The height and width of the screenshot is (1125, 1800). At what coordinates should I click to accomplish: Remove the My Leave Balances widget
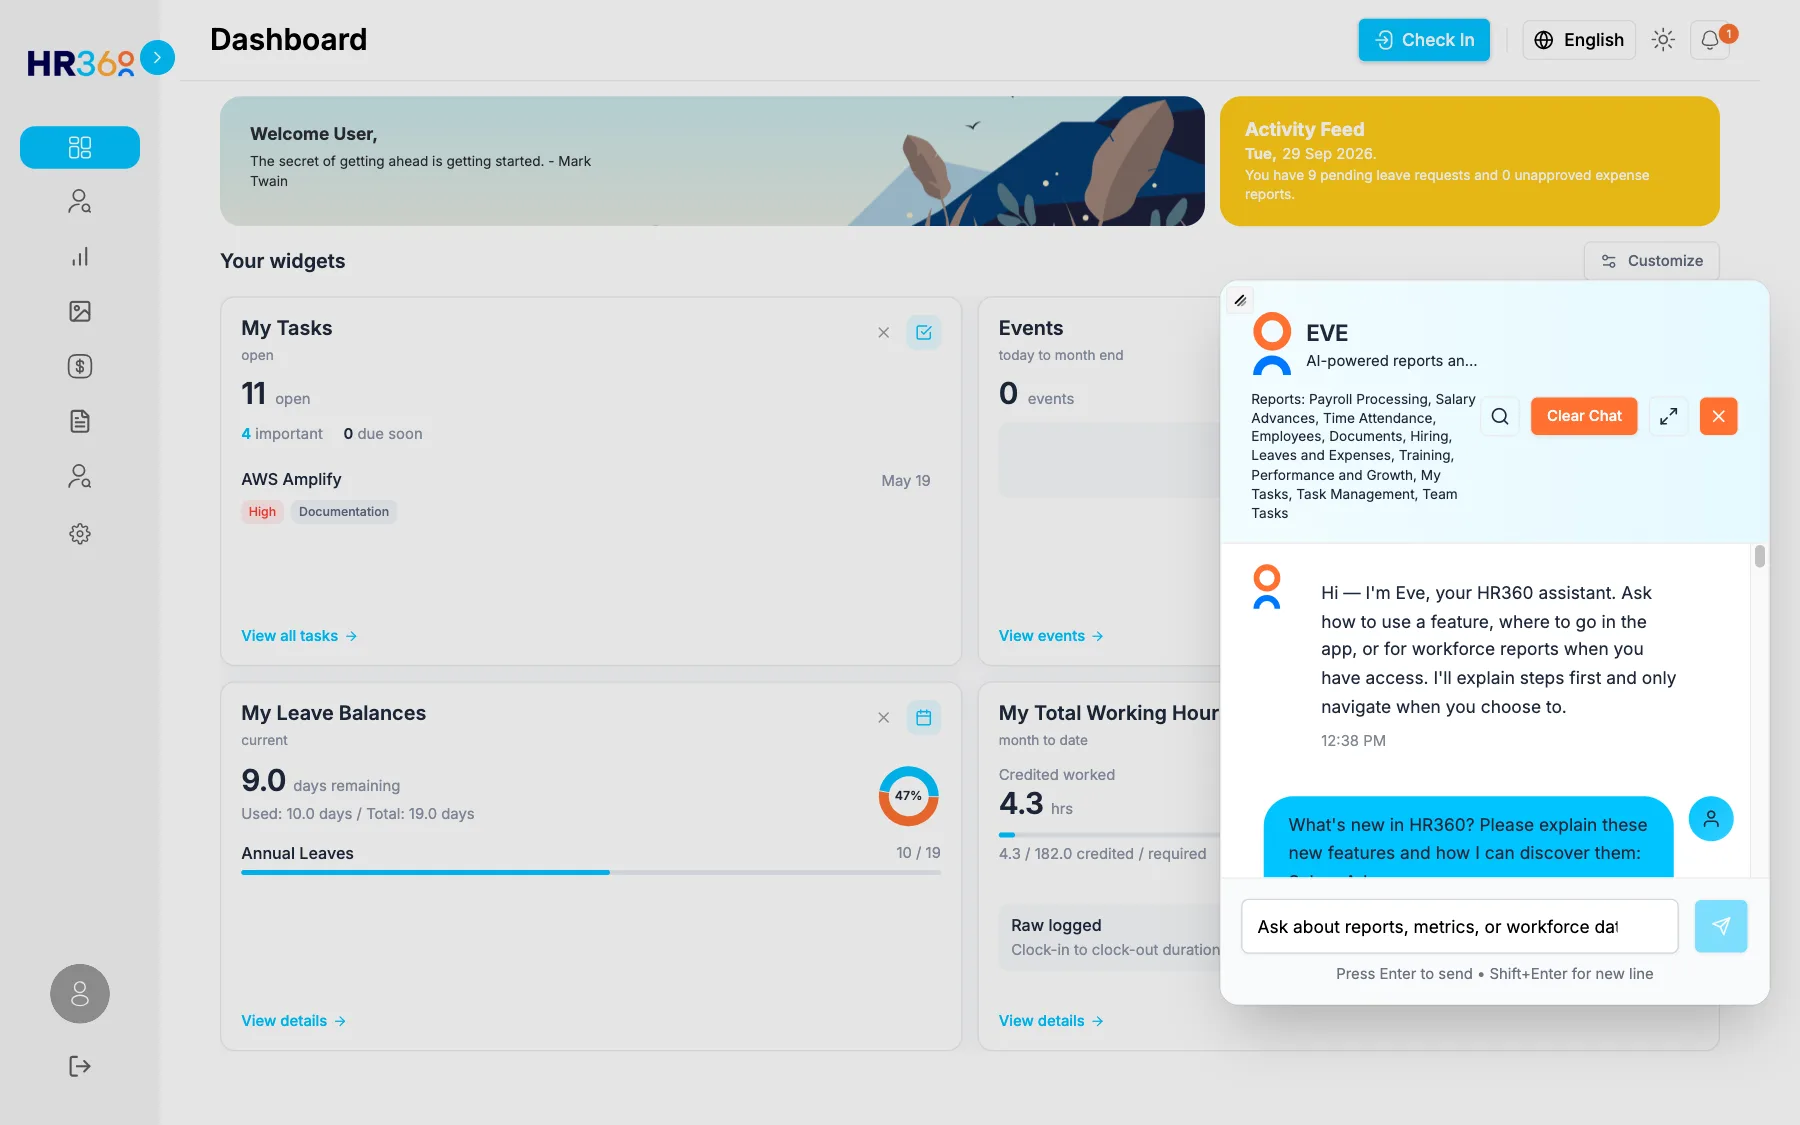[884, 718]
